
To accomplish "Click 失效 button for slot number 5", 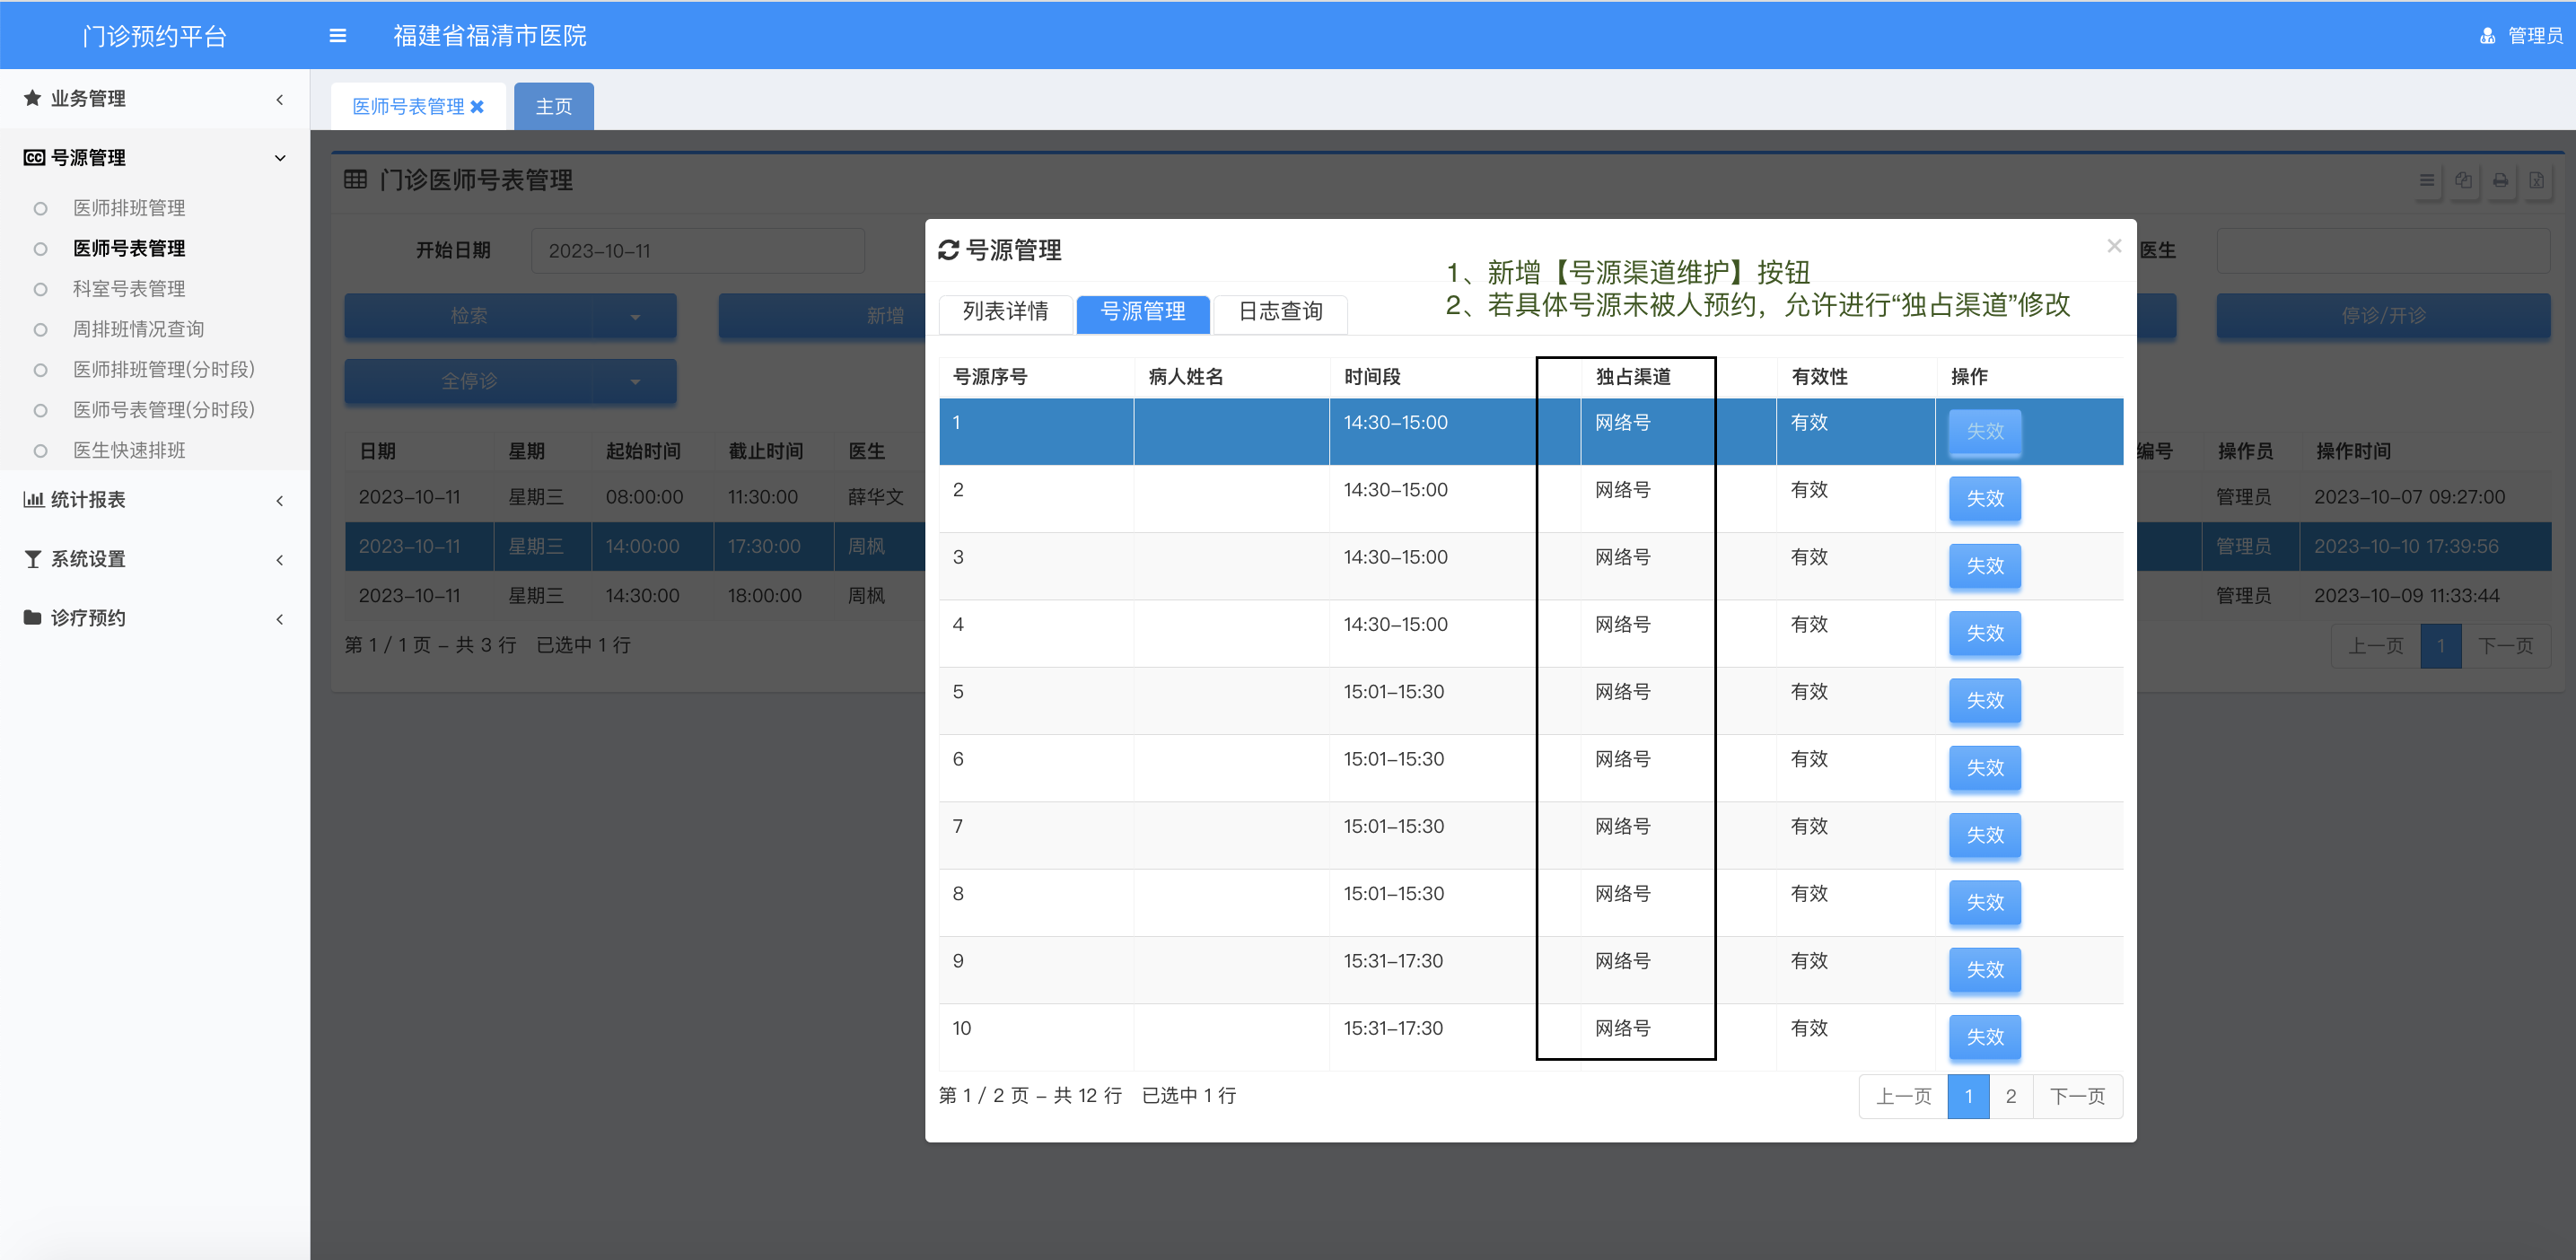I will pyautogui.click(x=1984, y=701).
